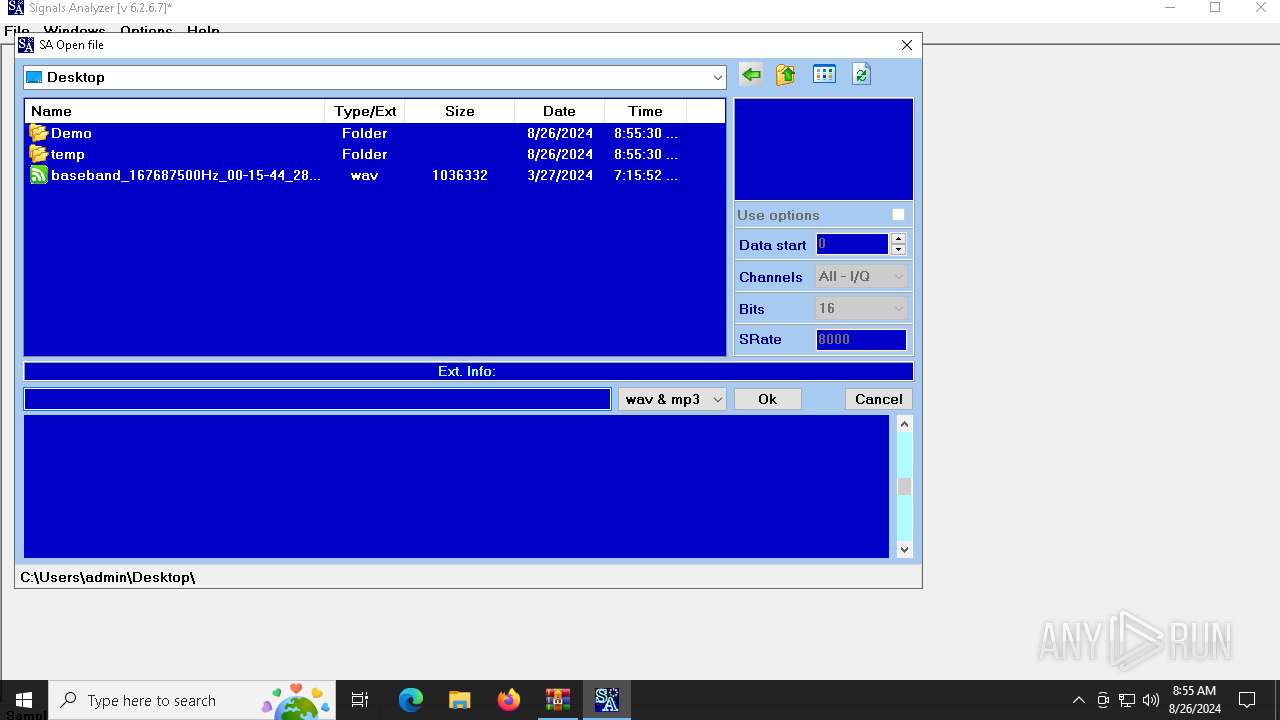Click the file preview thumbnail area
The height and width of the screenshot is (720, 1280).
point(824,149)
